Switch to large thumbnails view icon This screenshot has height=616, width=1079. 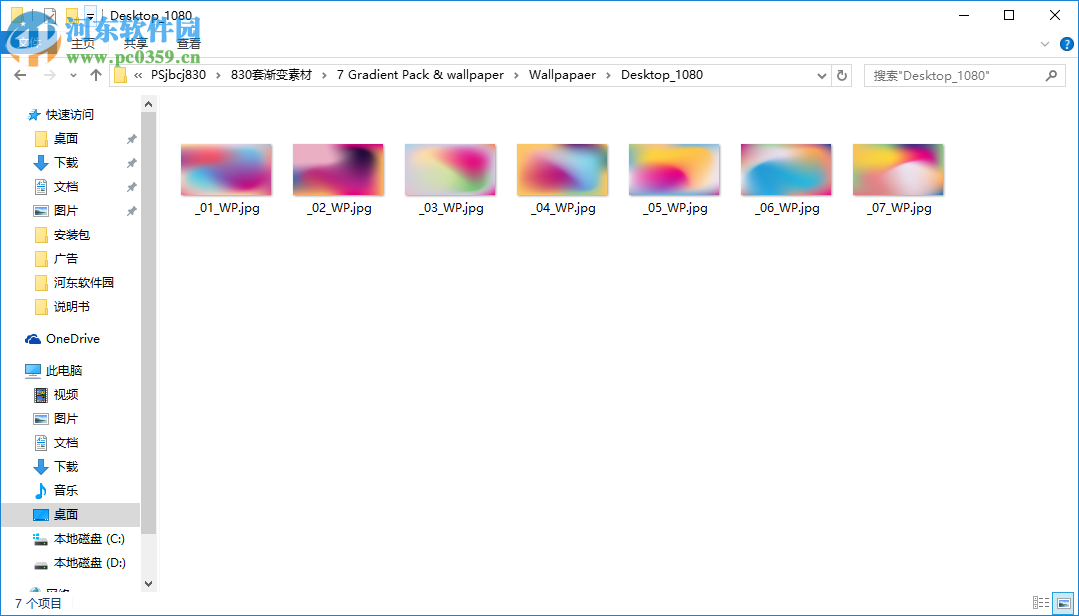(1065, 603)
